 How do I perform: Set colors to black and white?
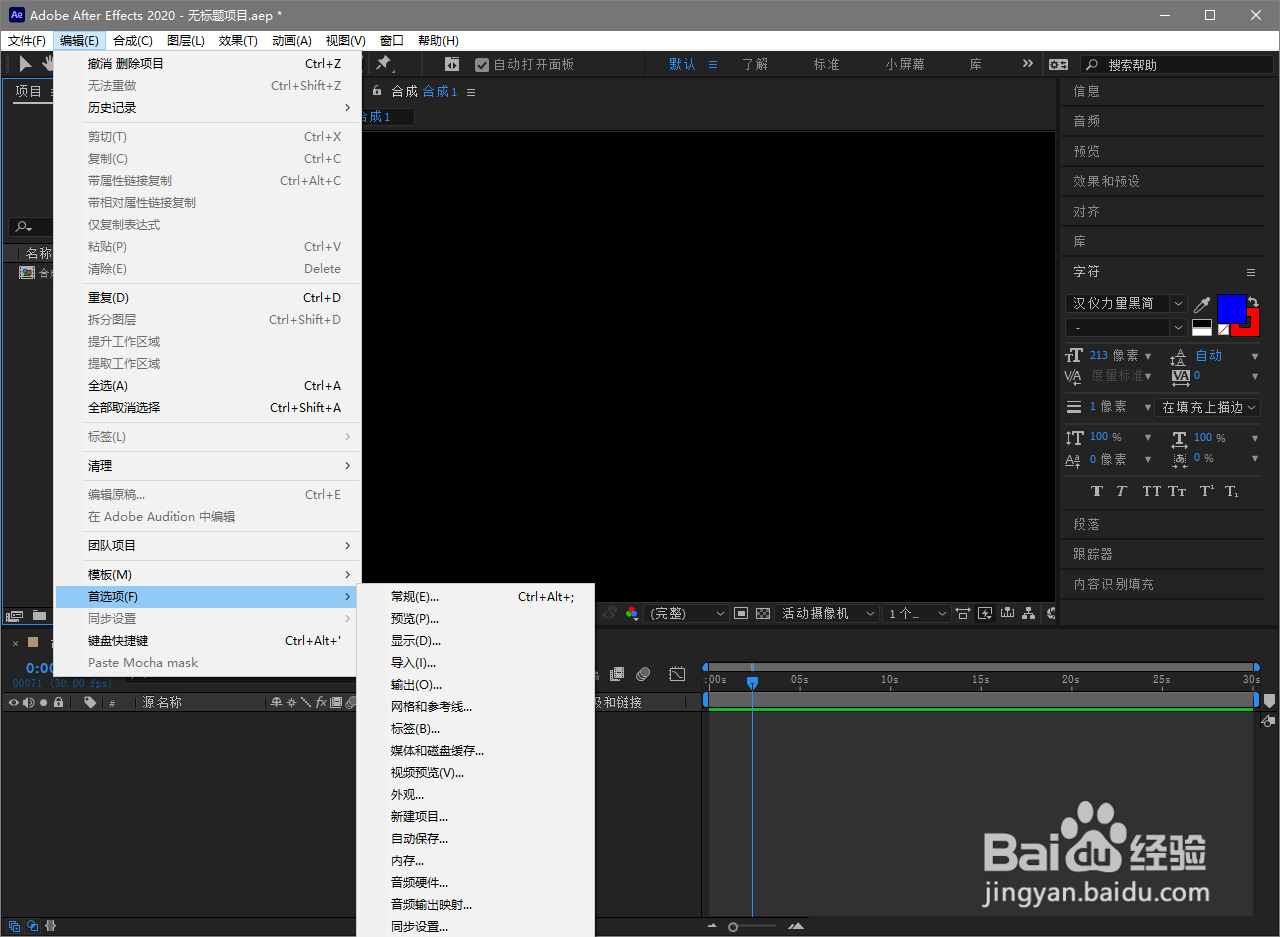(1202, 327)
